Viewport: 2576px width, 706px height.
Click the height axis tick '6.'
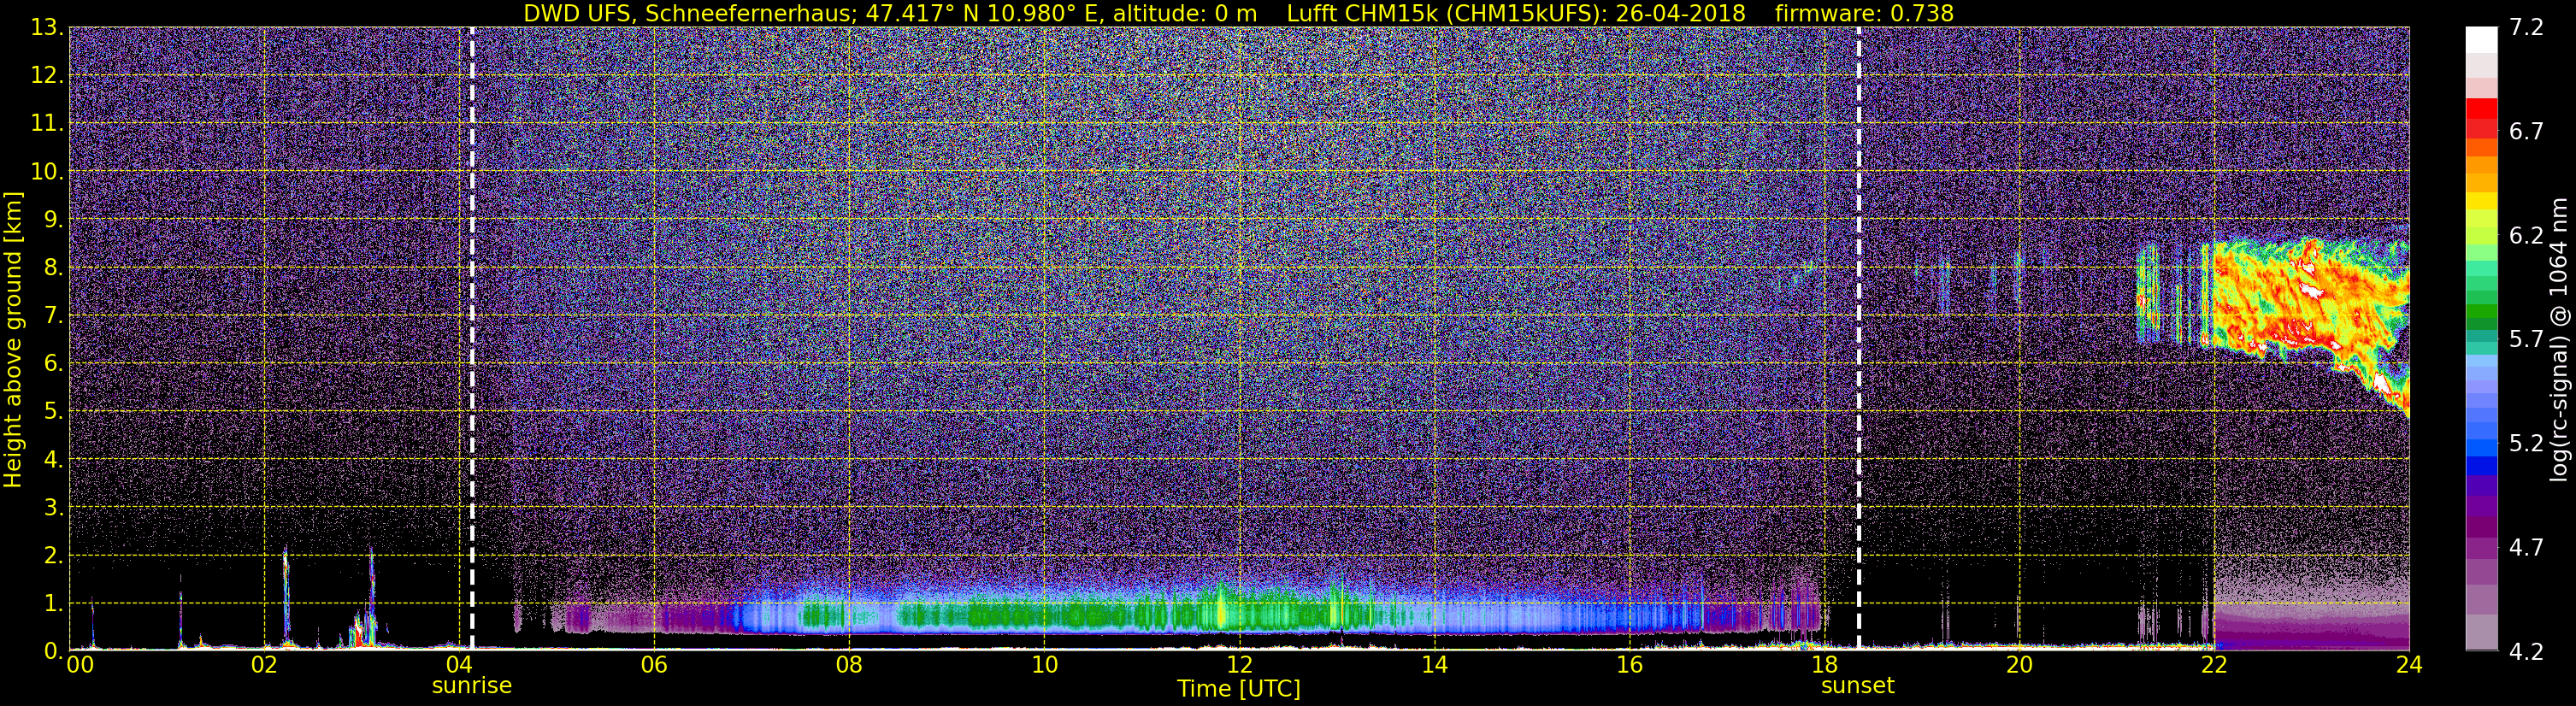pyautogui.click(x=53, y=364)
